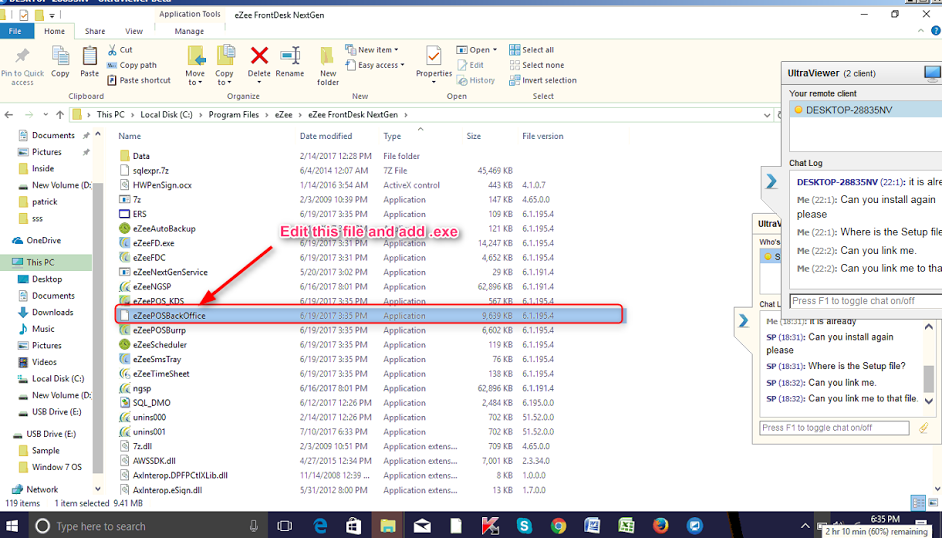942x538 pixels.
Task: Select the eZeeScheduler file
Action: pos(160,345)
